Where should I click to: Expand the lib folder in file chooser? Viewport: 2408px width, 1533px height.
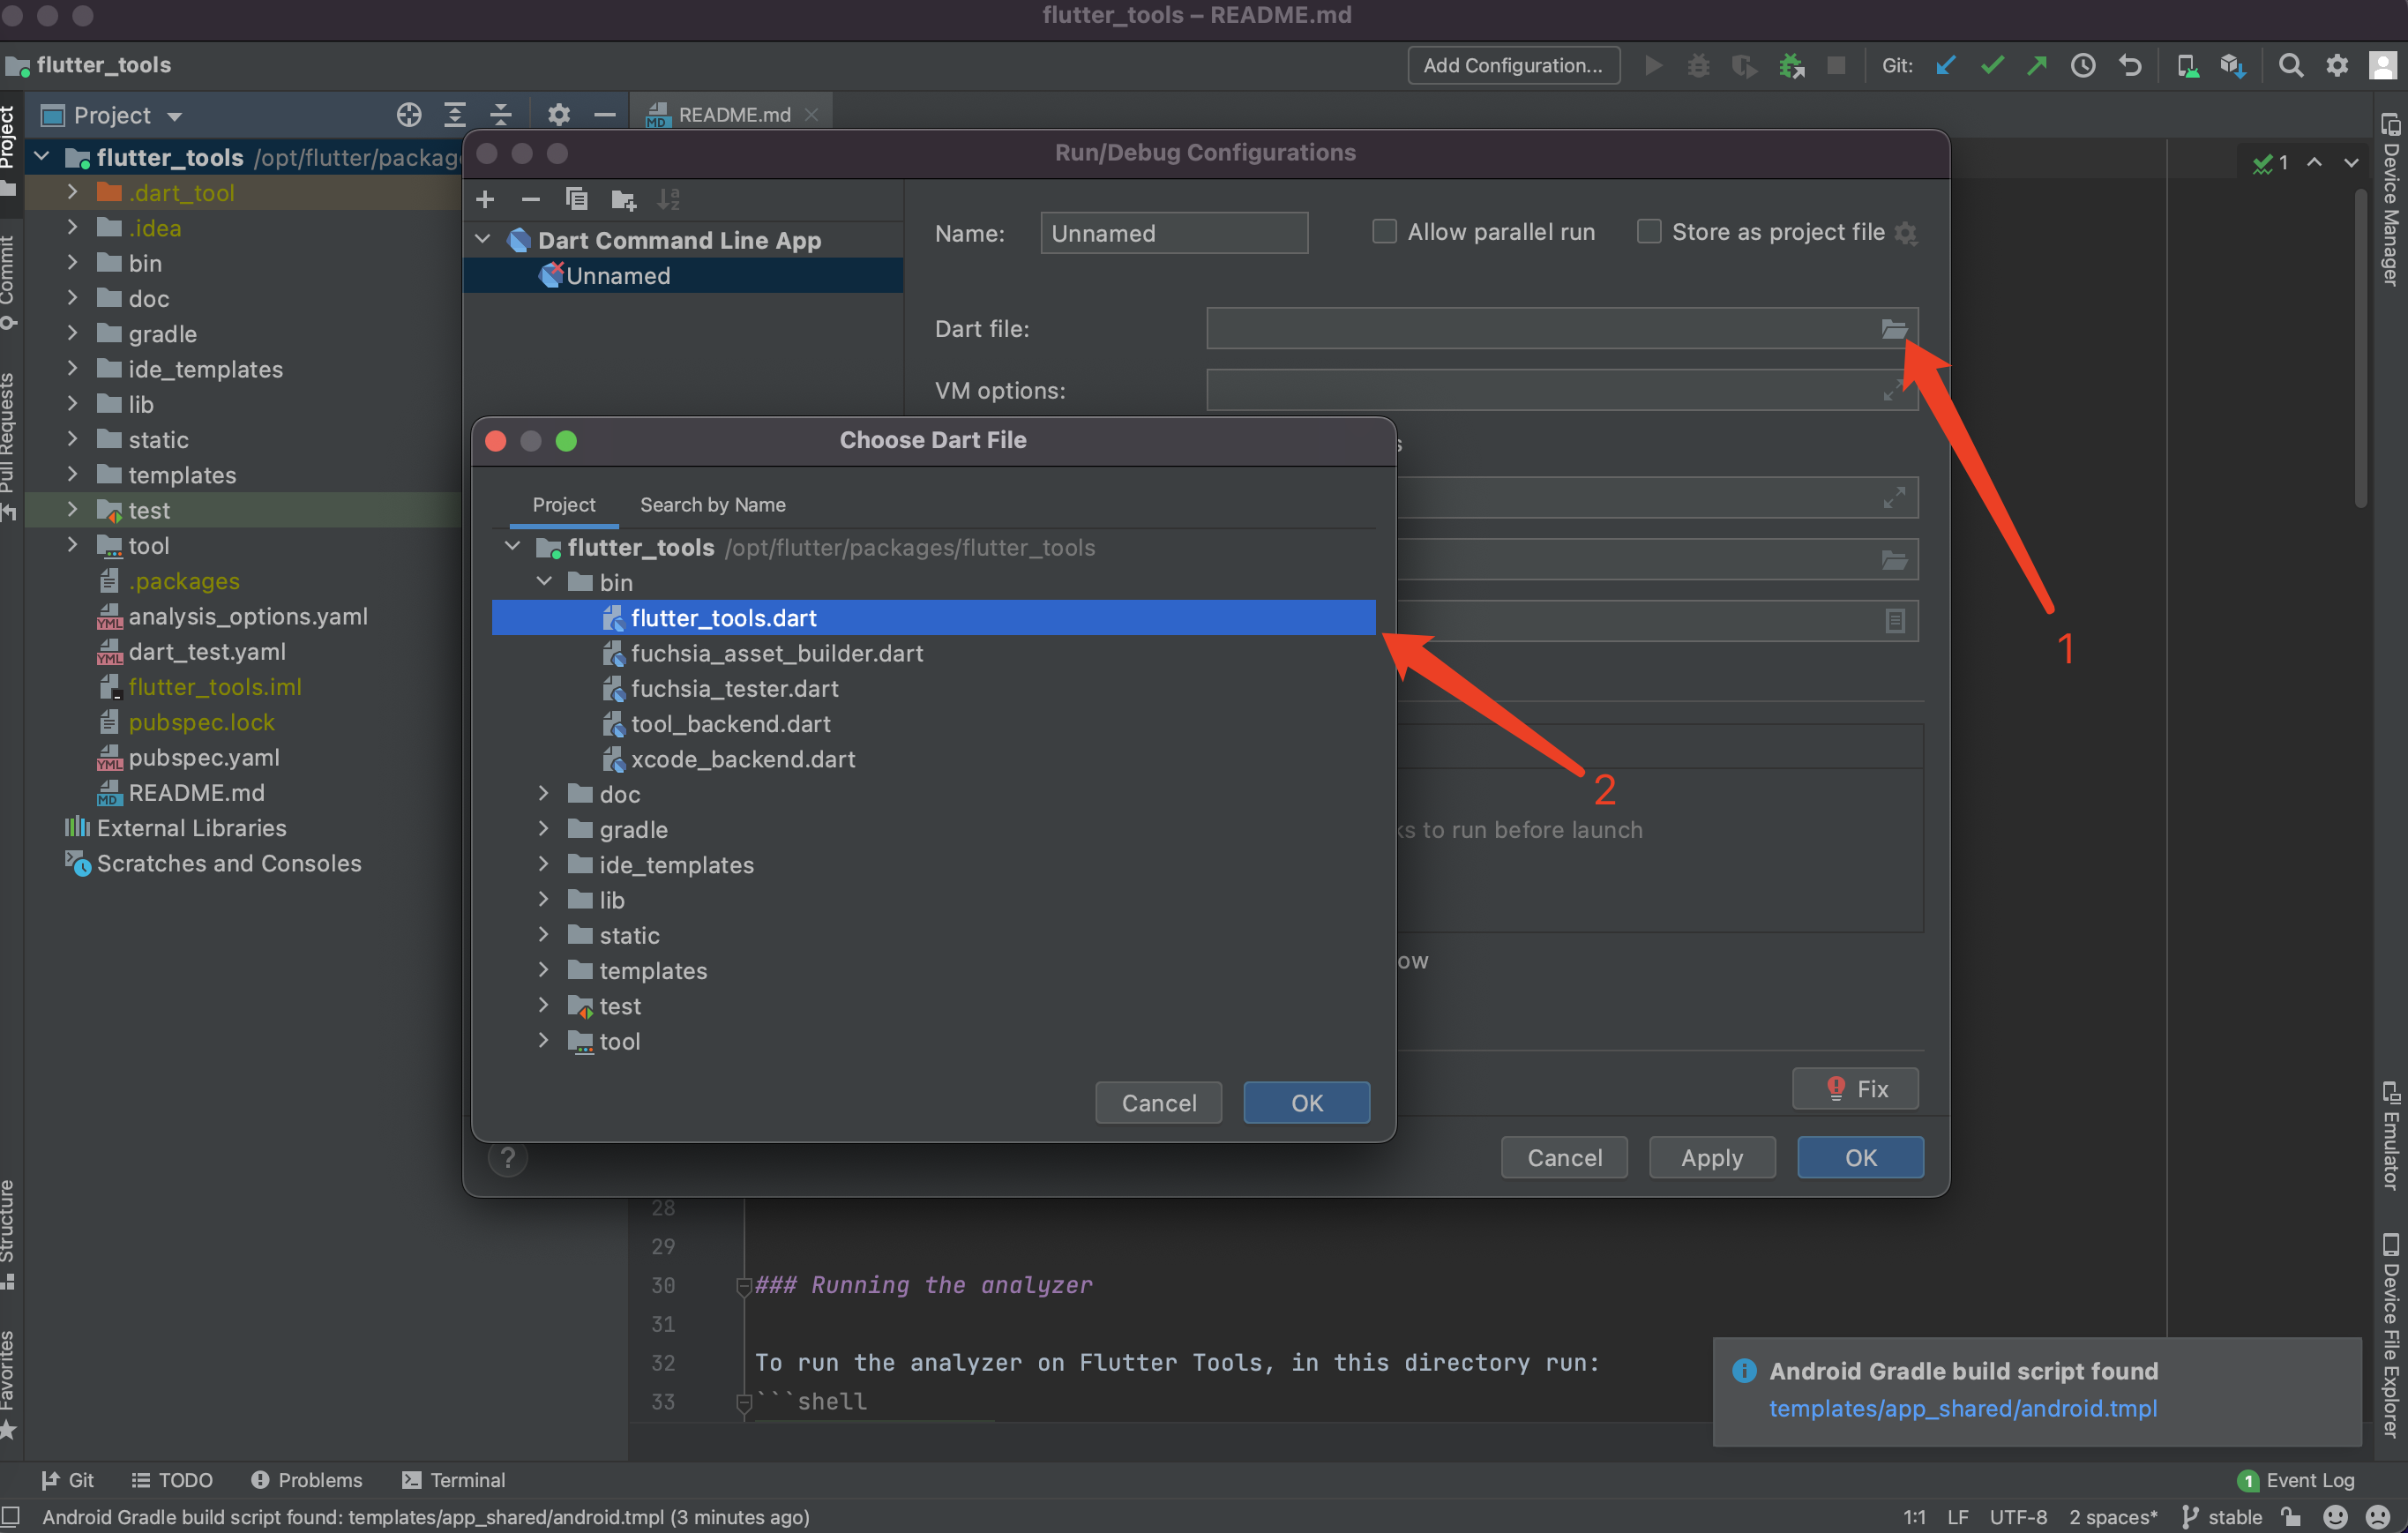click(544, 900)
